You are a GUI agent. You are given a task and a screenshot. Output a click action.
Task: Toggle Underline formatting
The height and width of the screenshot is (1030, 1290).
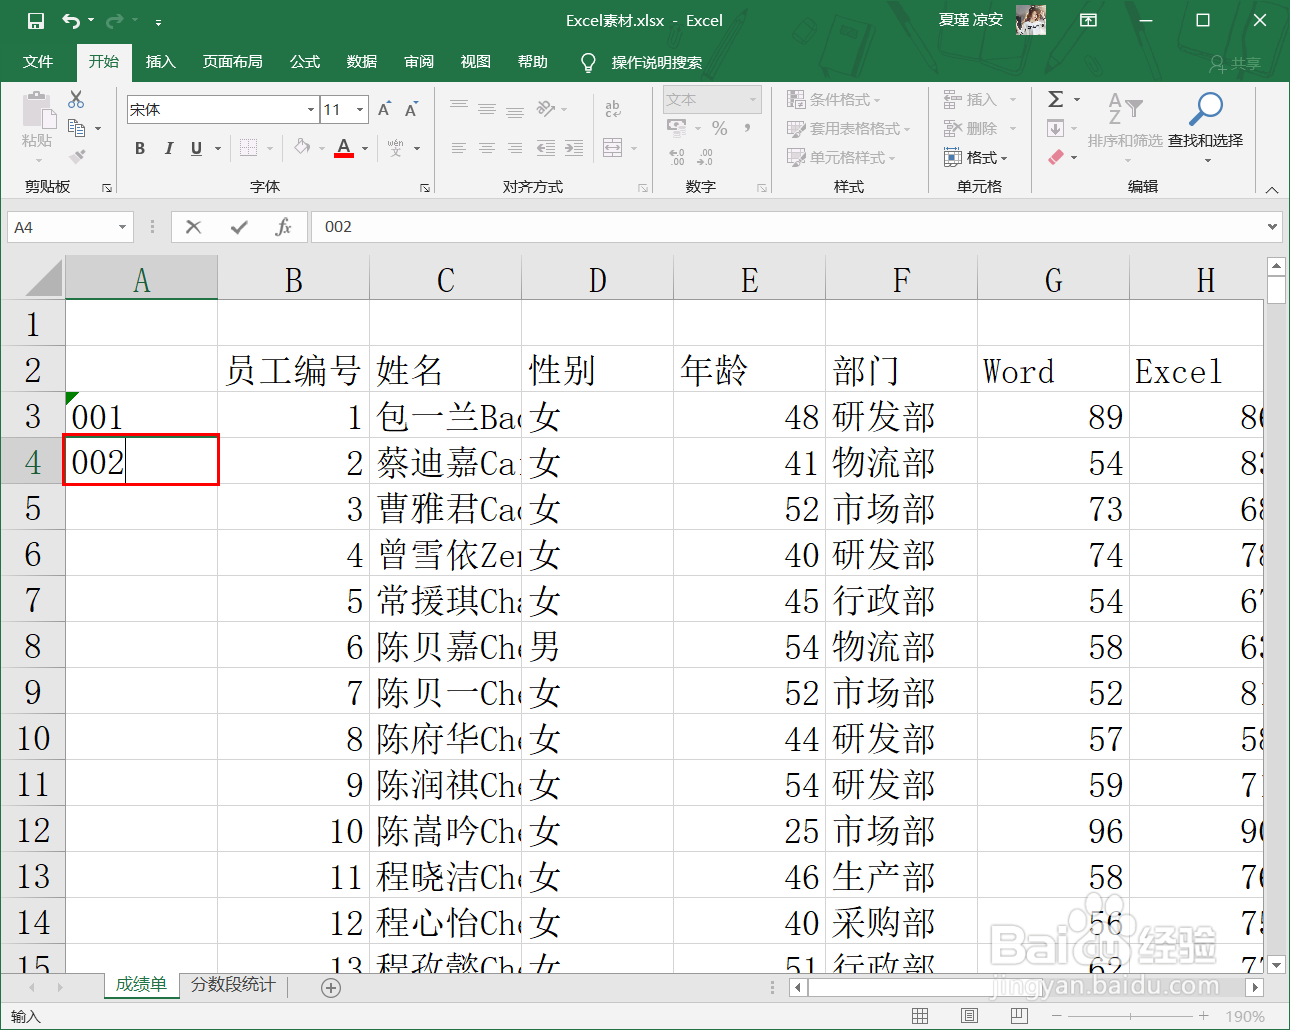pos(194,147)
